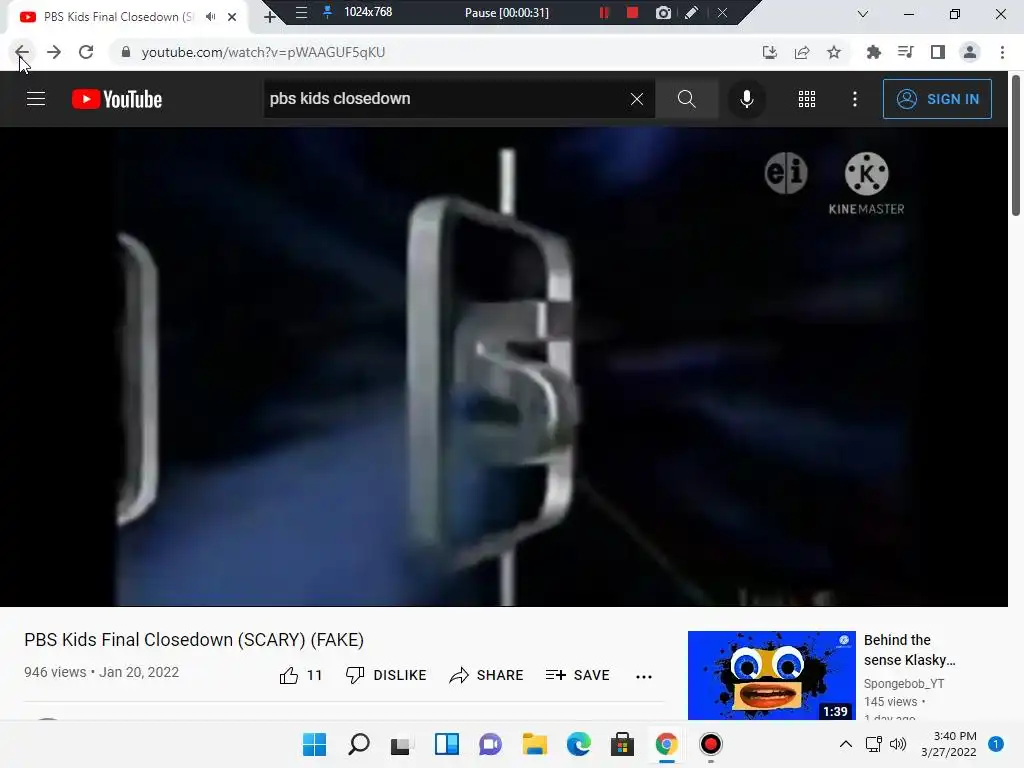
Task: Open the Behind the sense Klasky video title
Action: click(909, 650)
